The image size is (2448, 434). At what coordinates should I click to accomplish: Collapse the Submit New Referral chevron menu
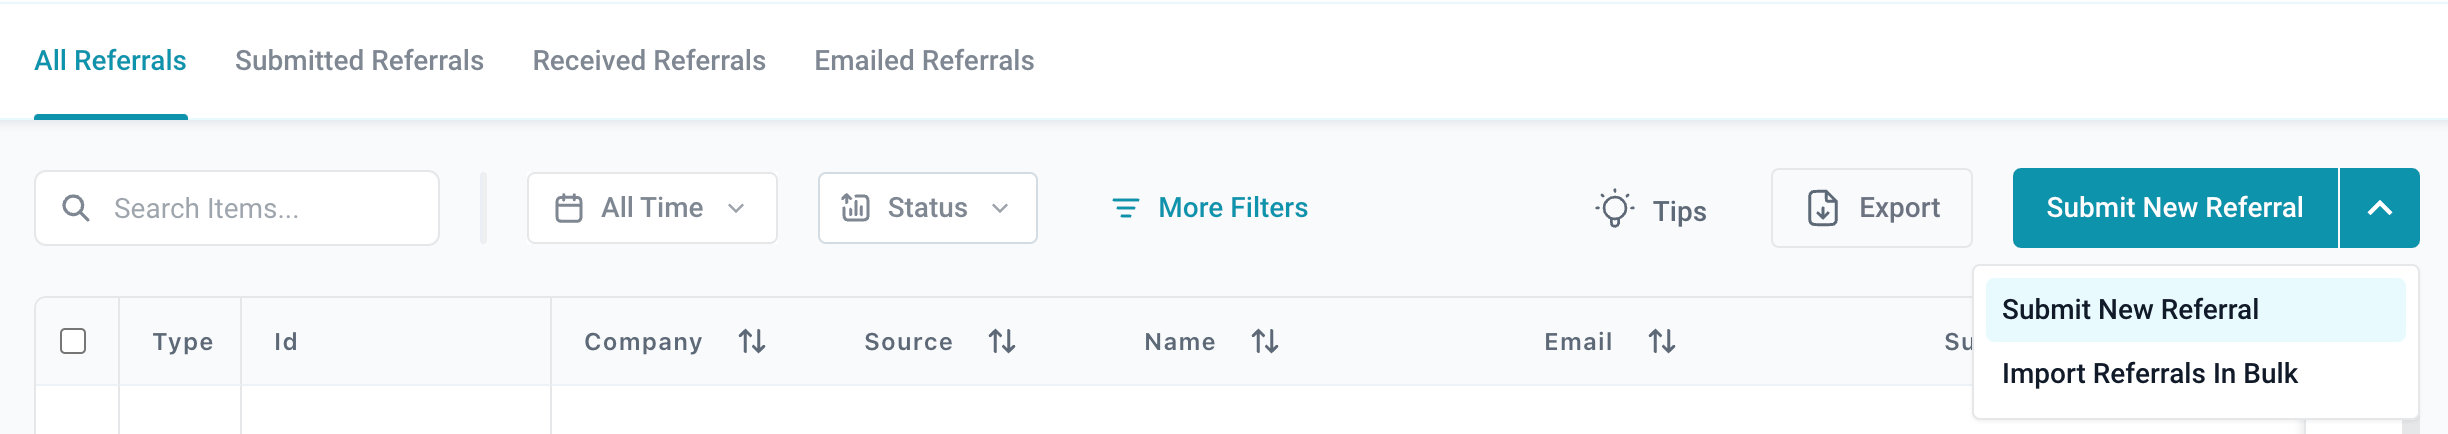point(2380,208)
